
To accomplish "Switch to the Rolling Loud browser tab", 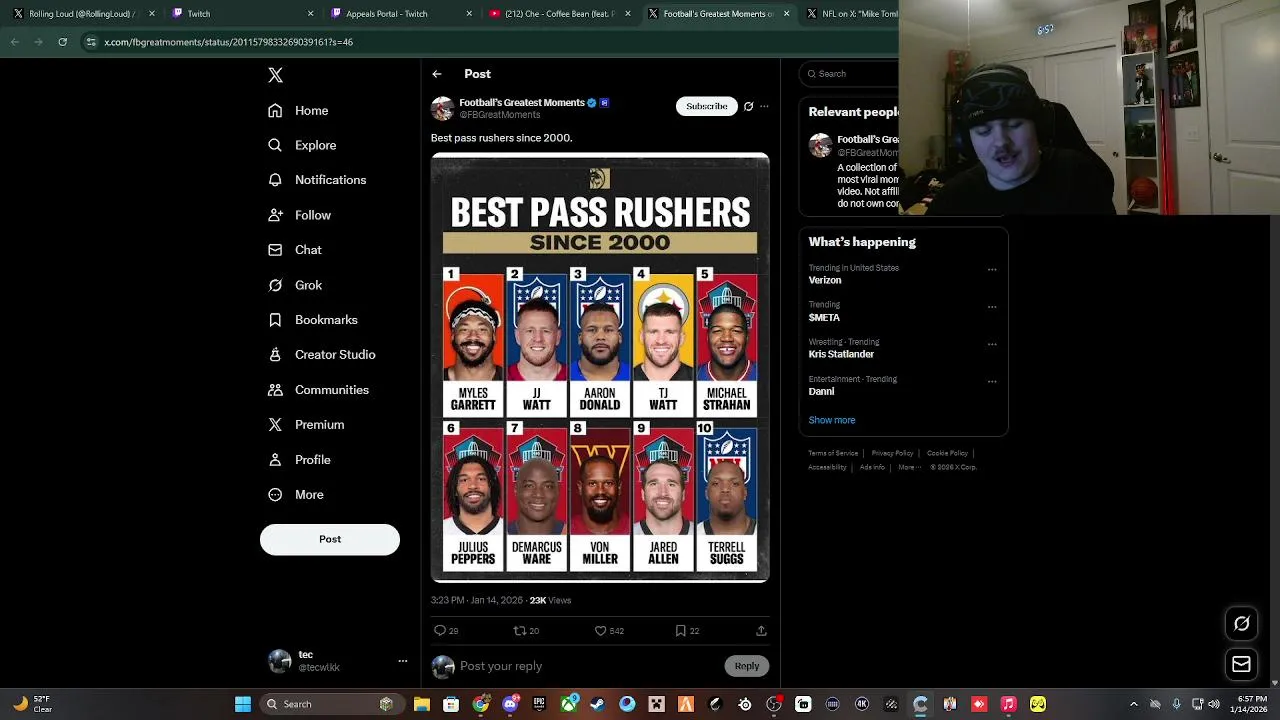I will 82,14.
